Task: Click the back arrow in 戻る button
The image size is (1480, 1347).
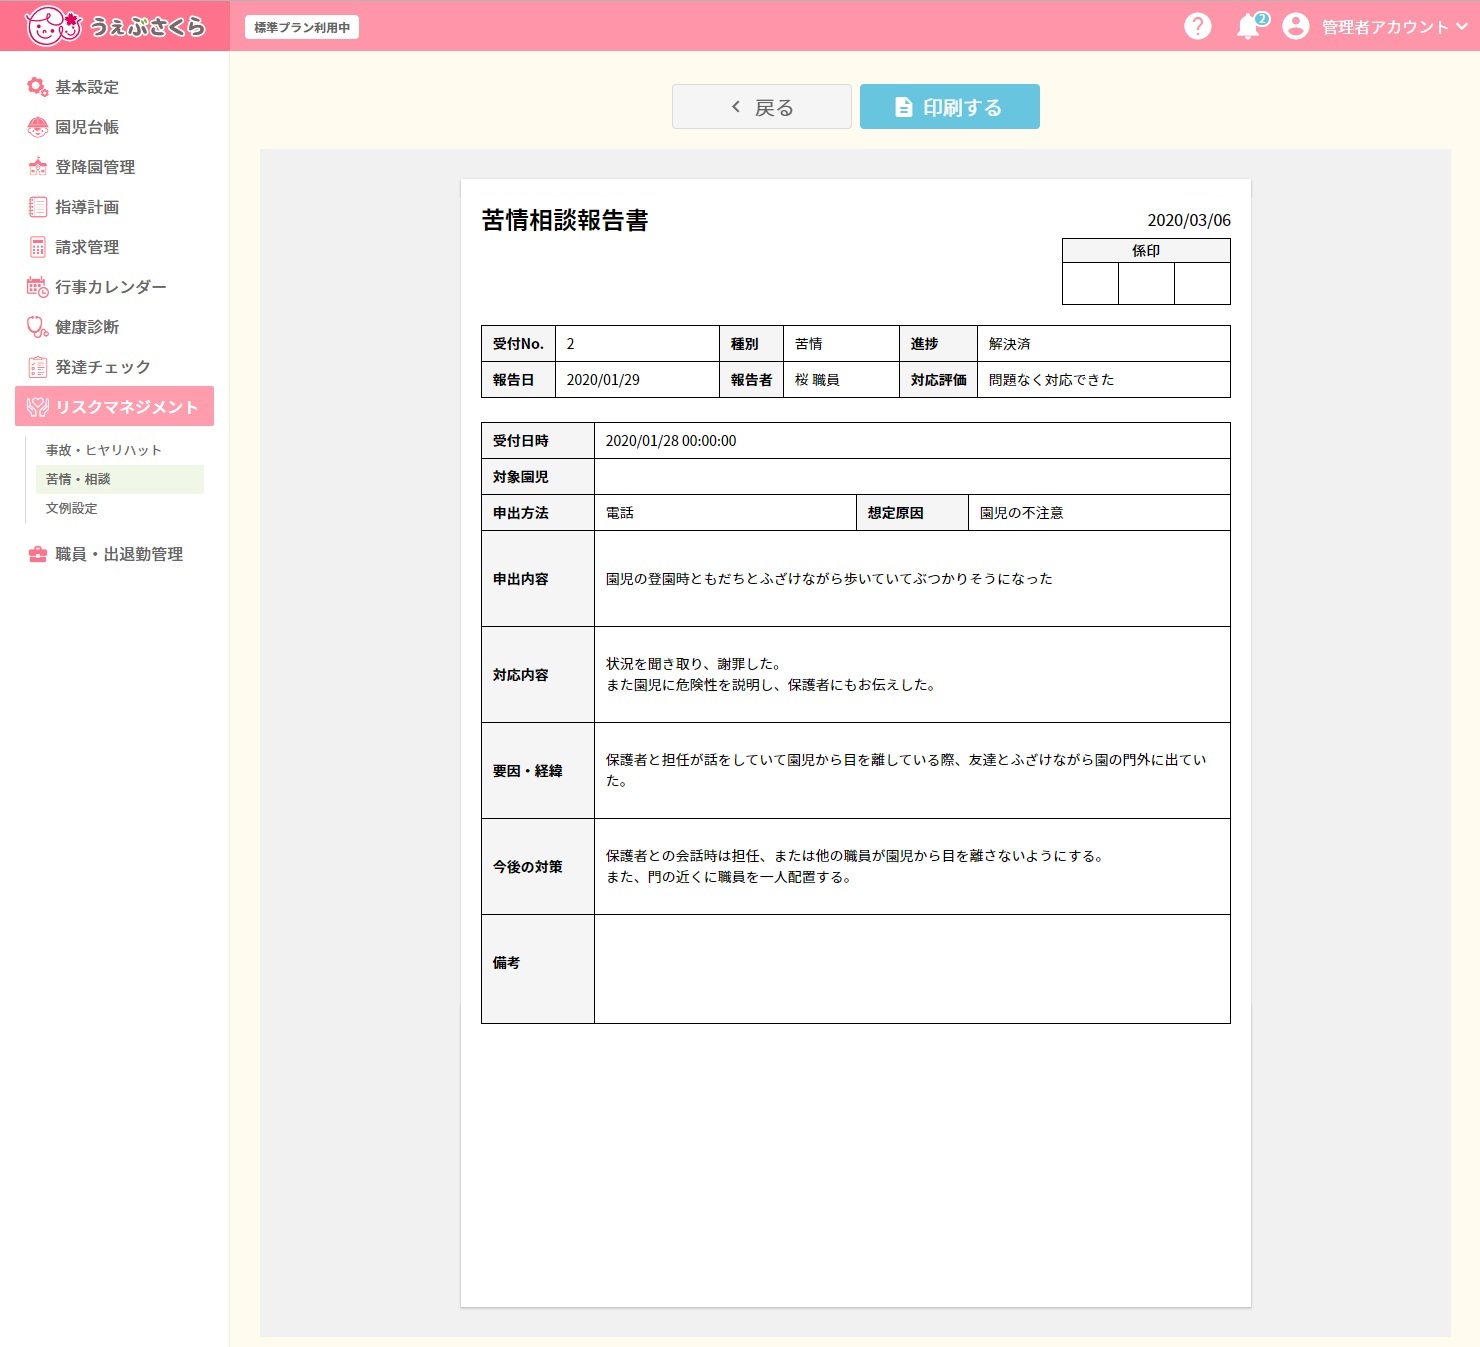Action: coord(736,107)
